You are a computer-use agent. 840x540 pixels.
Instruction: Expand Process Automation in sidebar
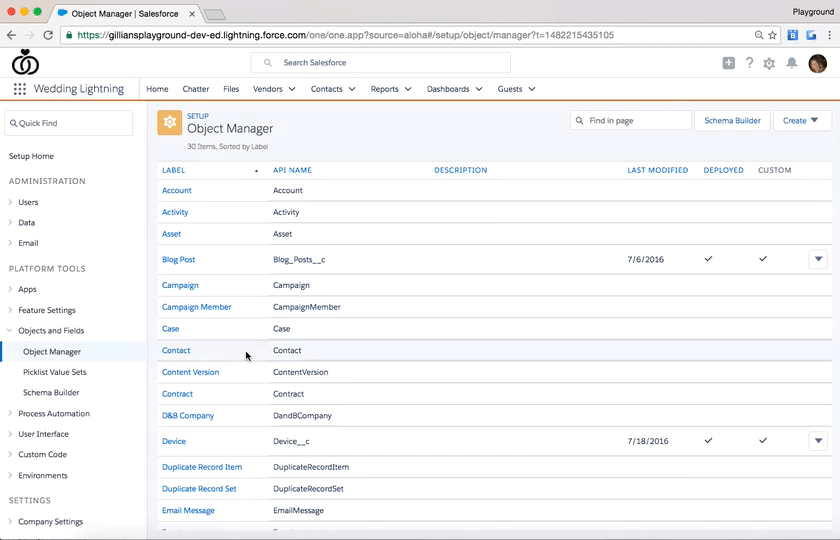point(10,413)
